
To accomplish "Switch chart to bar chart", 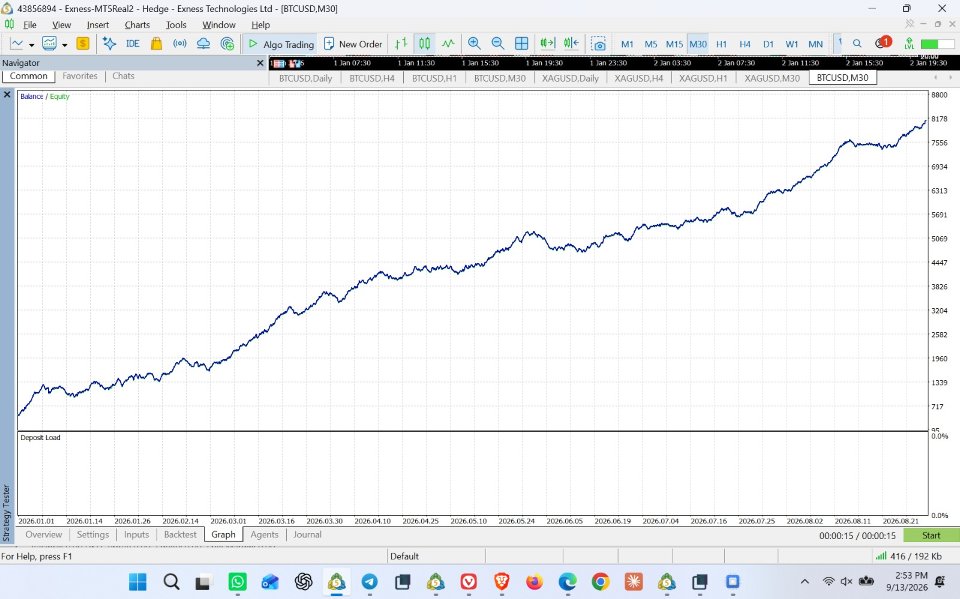I will click(401, 43).
